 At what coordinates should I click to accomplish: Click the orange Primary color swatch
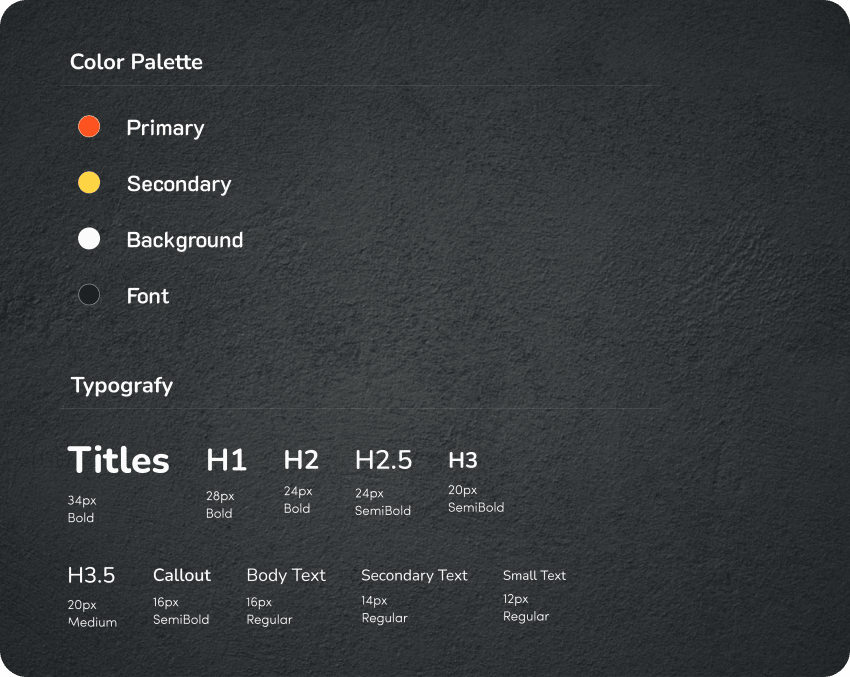coord(89,126)
